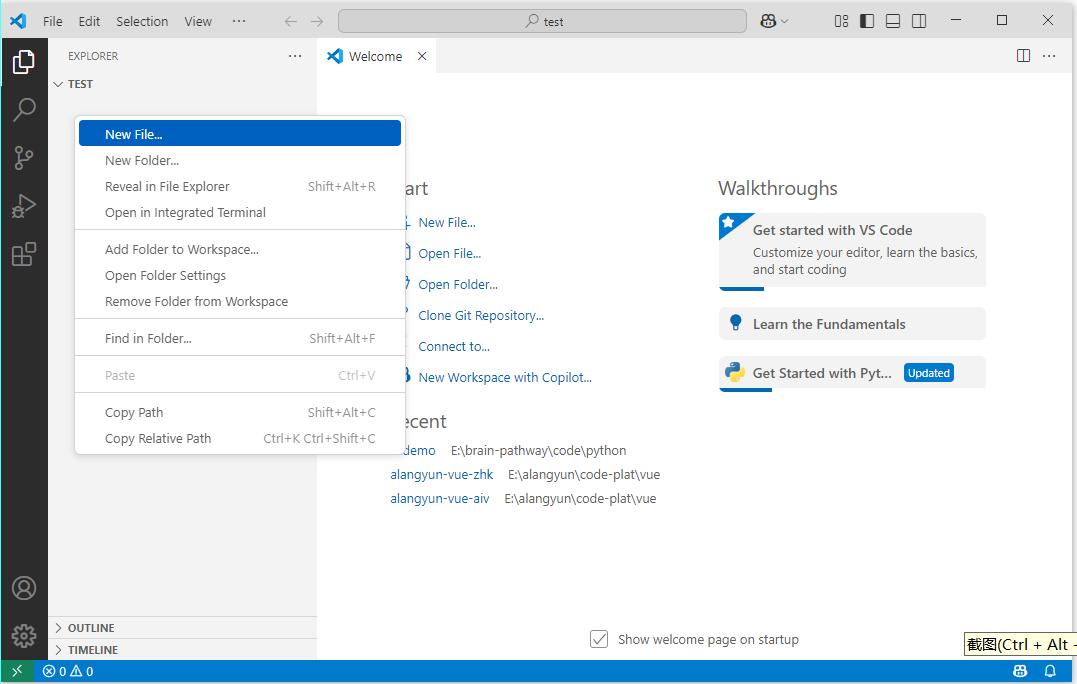
Task: Open the Edit menu
Action: click(x=89, y=21)
